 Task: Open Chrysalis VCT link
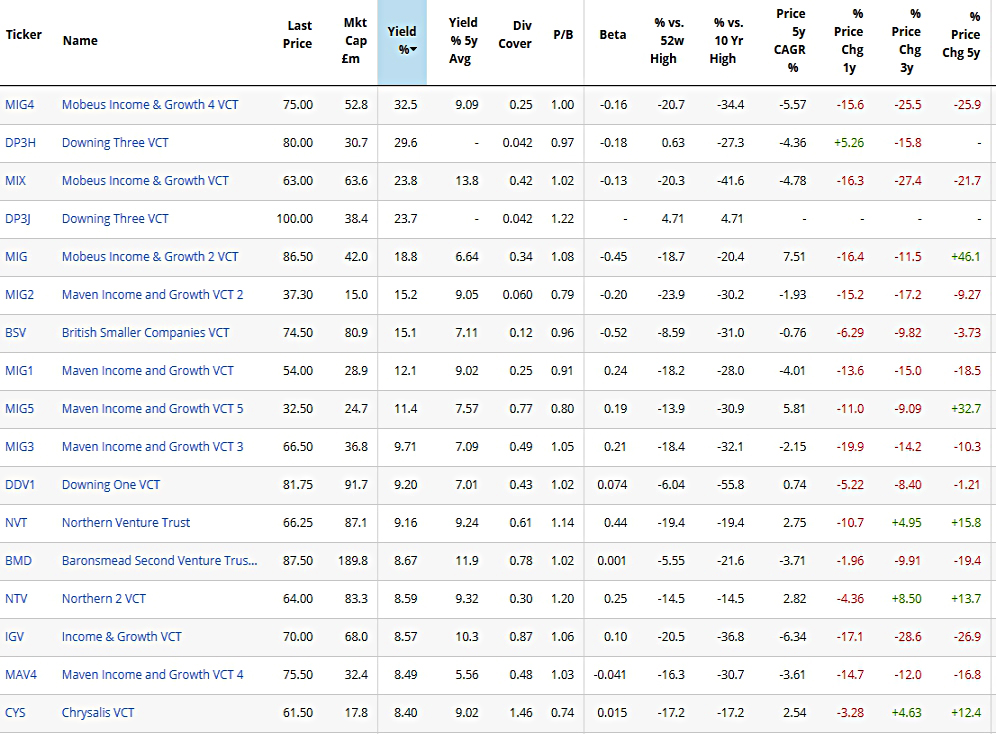[98, 713]
